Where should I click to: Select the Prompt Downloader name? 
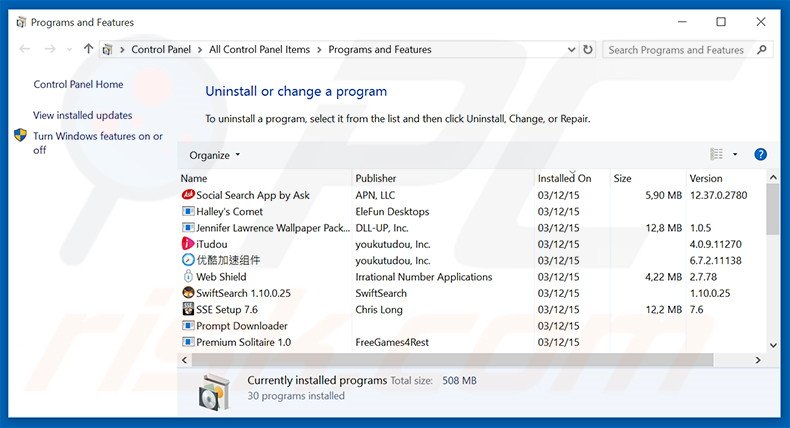(x=242, y=326)
